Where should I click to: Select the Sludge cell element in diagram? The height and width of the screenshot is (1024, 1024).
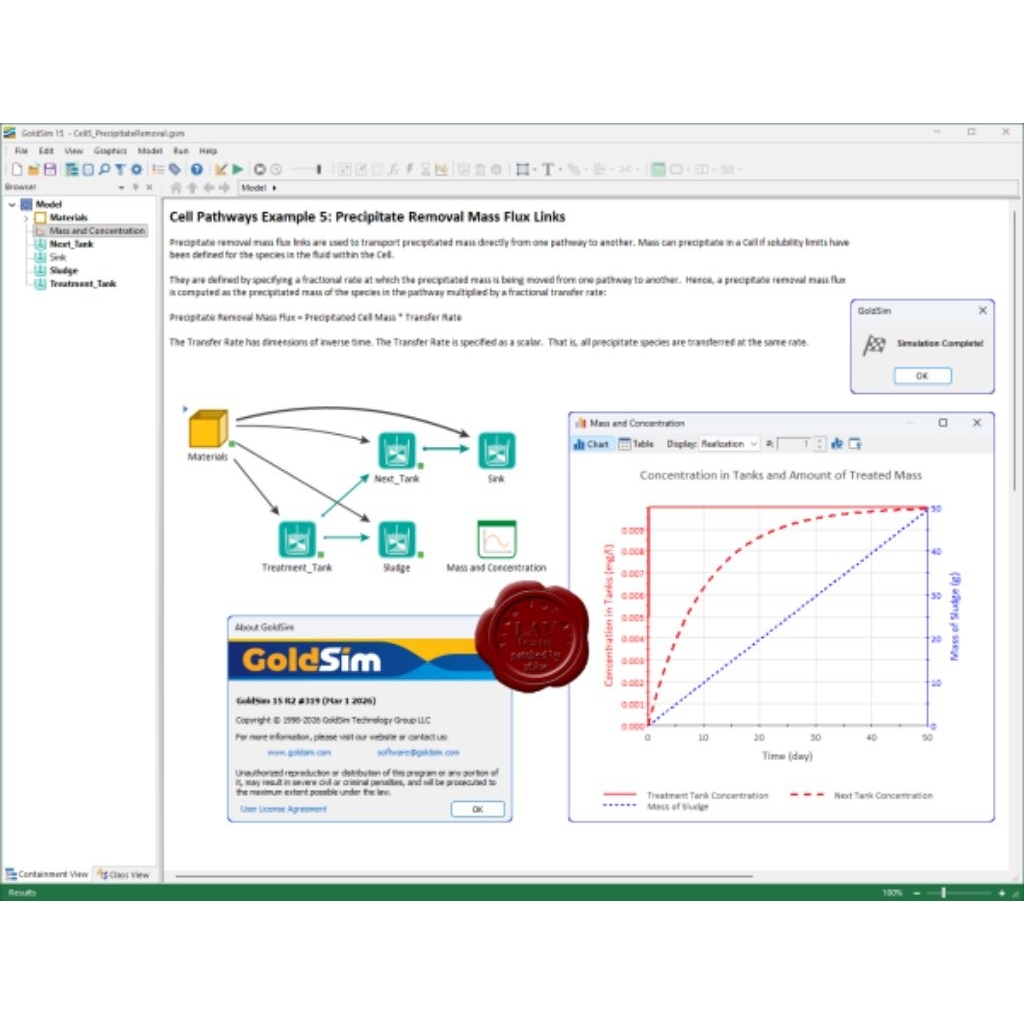(x=396, y=539)
